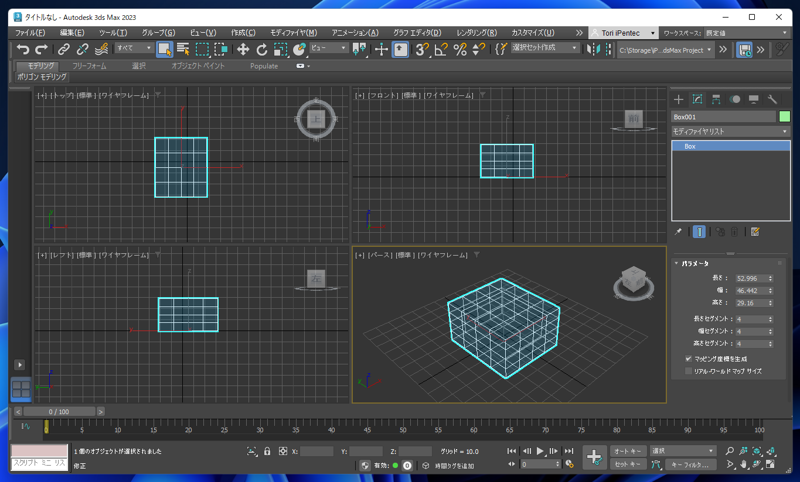Screen dimensions: 800x482
Task: Click the large Set Keys plus button
Action: [594, 458]
